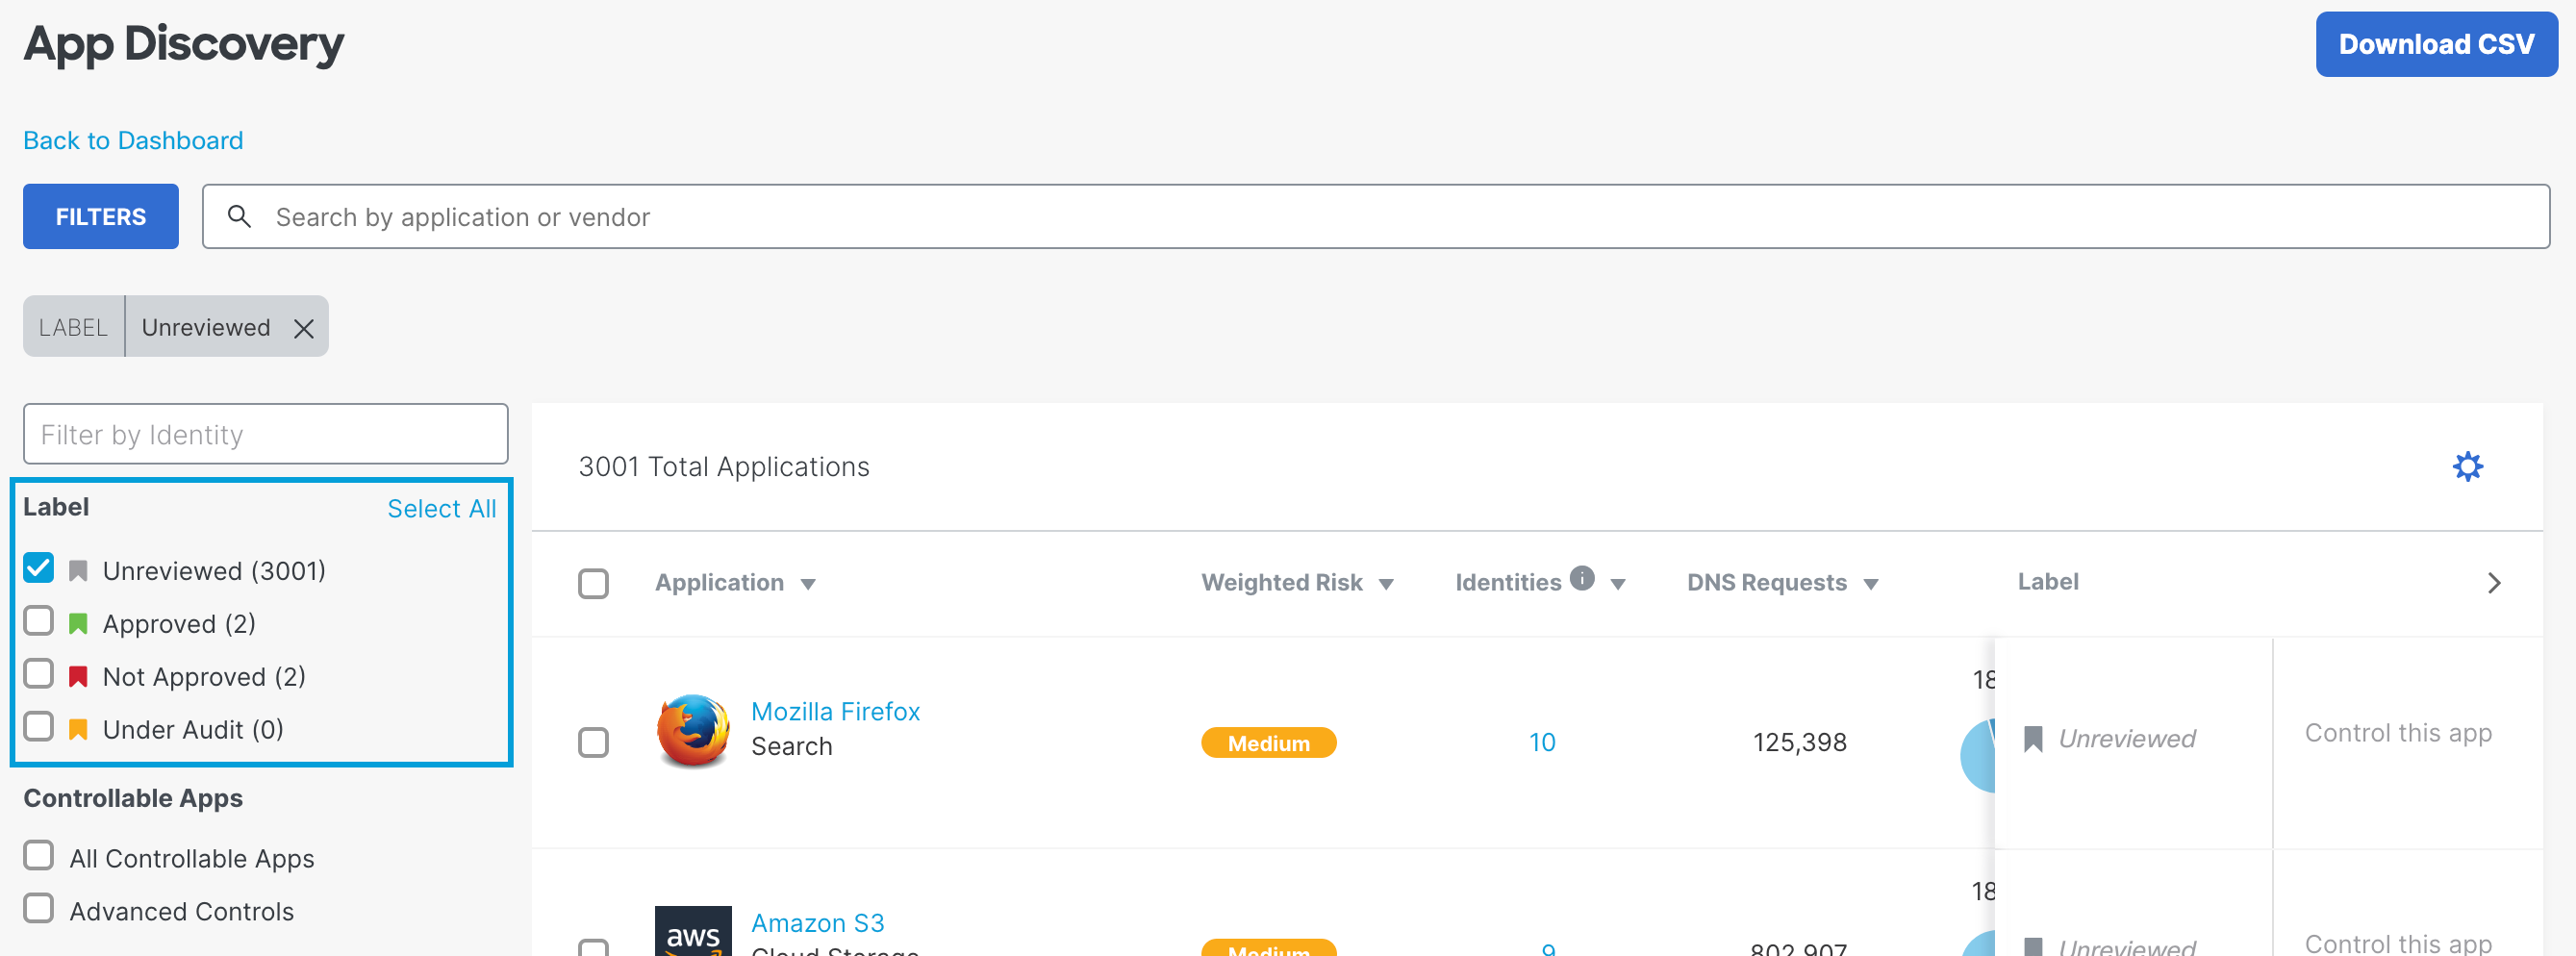Enable the Advanced Controls checkbox
The height and width of the screenshot is (956, 2576).
[39, 908]
